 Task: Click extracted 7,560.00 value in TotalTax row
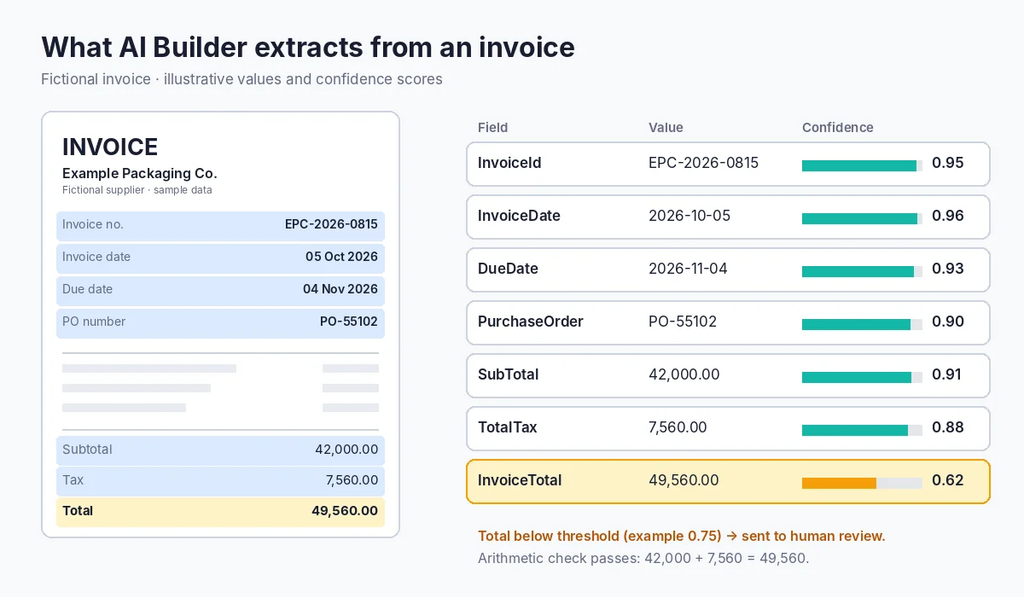click(677, 427)
